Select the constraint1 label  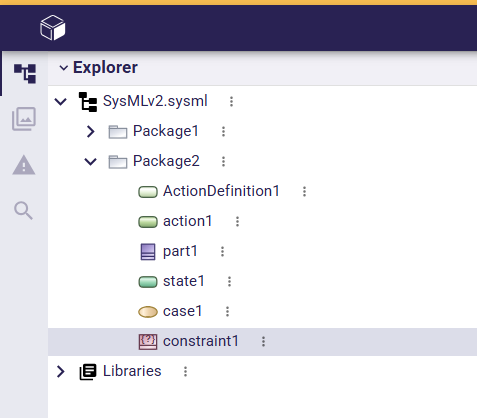(x=201, y=341)
